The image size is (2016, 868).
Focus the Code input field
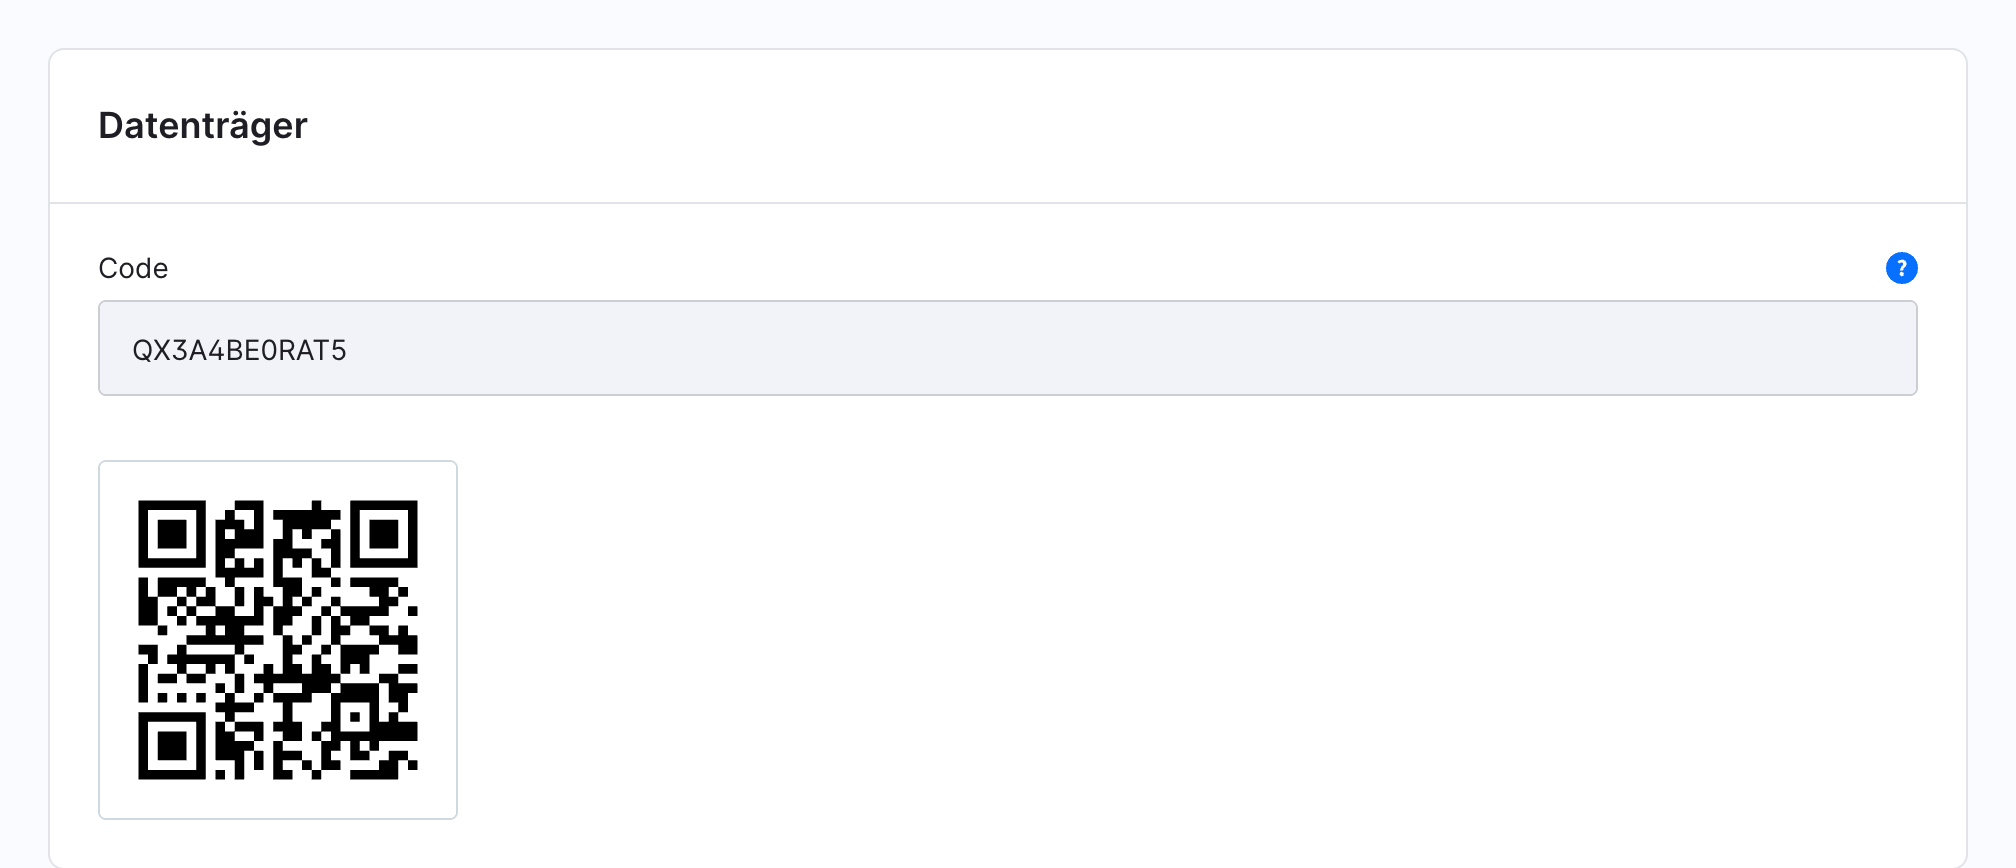coord(1008,348)
